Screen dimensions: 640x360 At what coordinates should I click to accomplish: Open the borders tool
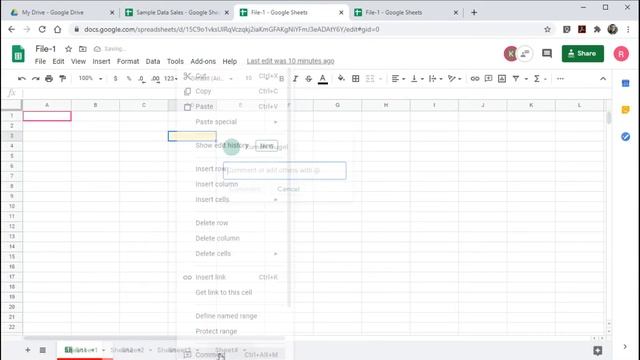(x=356, y=78)
